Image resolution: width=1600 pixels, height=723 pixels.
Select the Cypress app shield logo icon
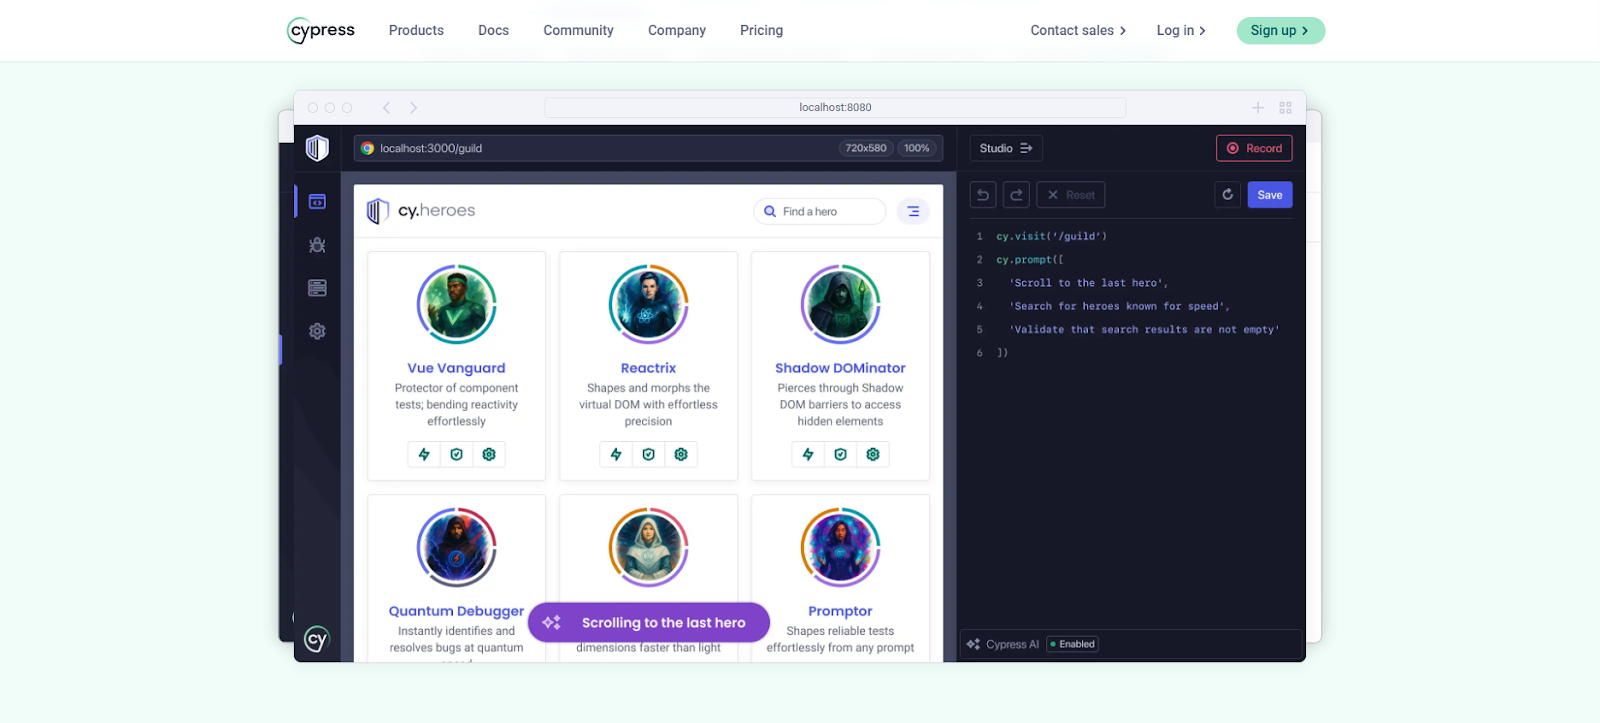[317, 148]
